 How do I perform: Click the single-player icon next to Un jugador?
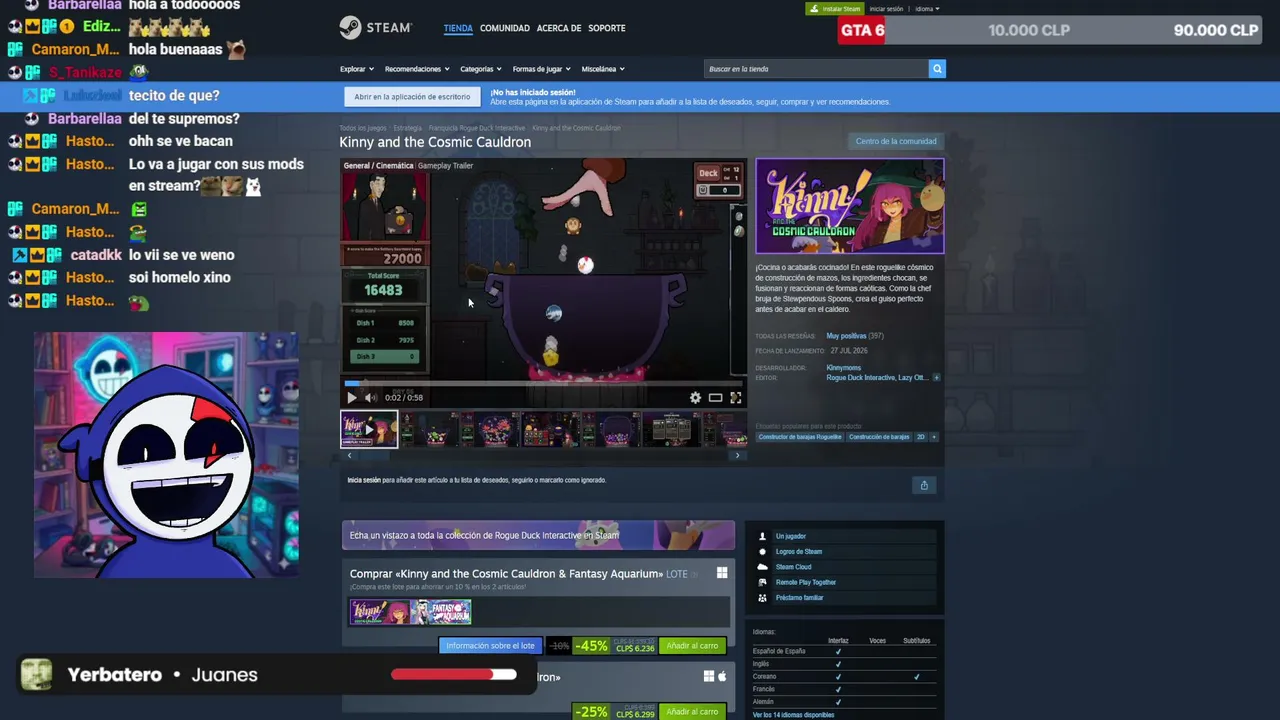tap(763, 536)
